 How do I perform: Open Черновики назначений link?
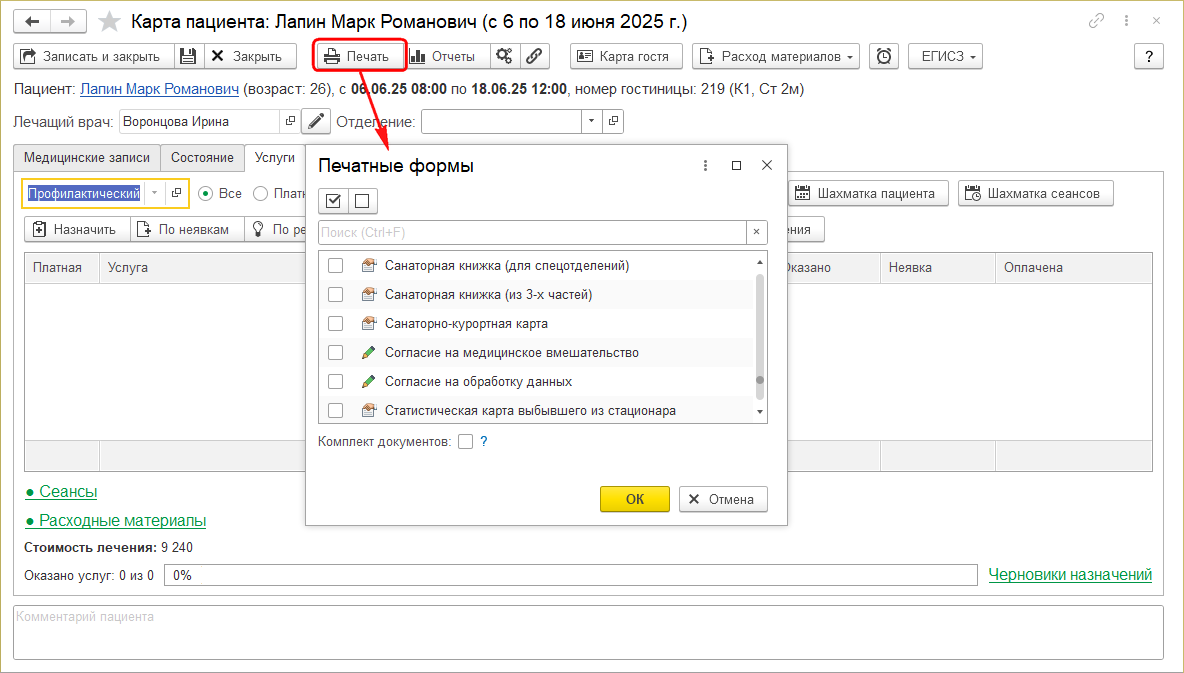1070,575
